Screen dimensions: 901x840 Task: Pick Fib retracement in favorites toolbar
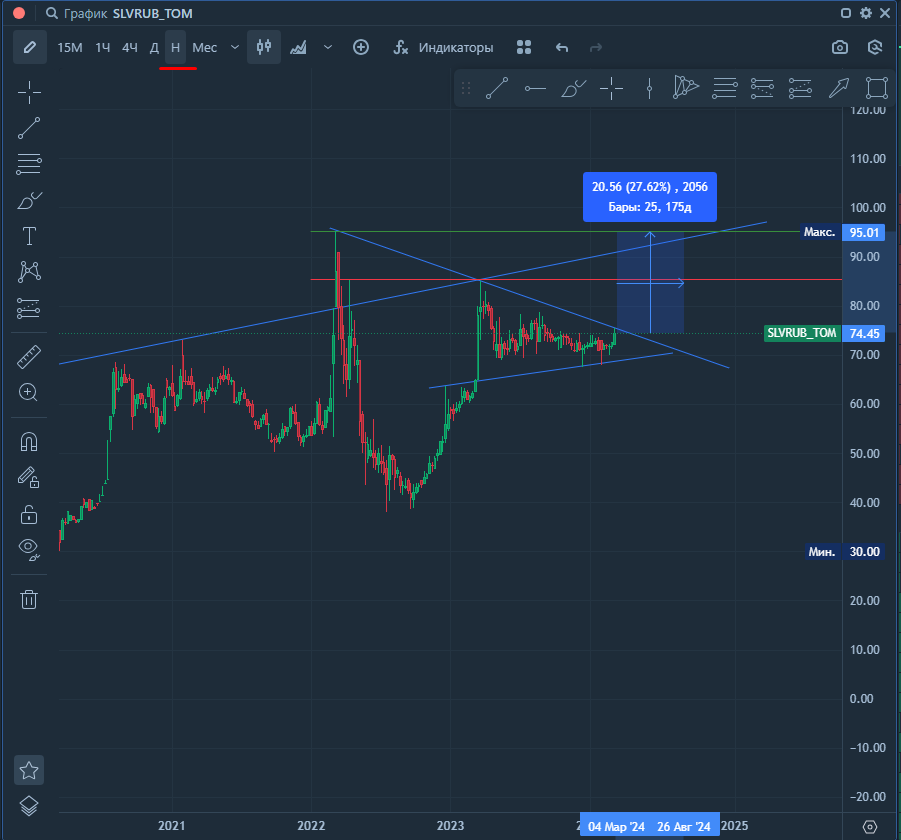[725, 88]
